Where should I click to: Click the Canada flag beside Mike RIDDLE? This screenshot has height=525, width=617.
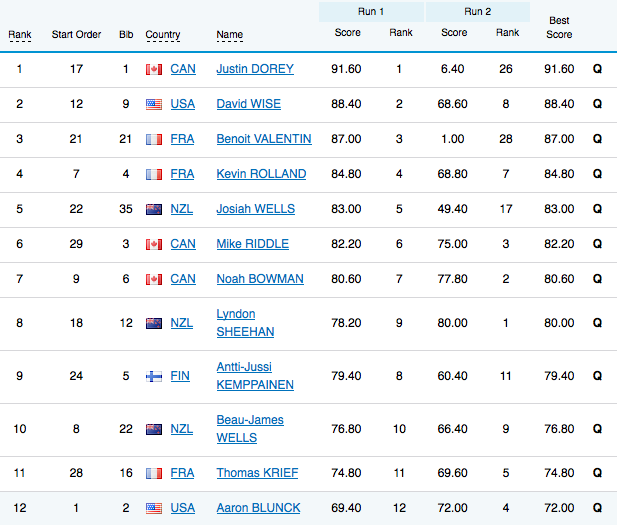tap(154, 244)
